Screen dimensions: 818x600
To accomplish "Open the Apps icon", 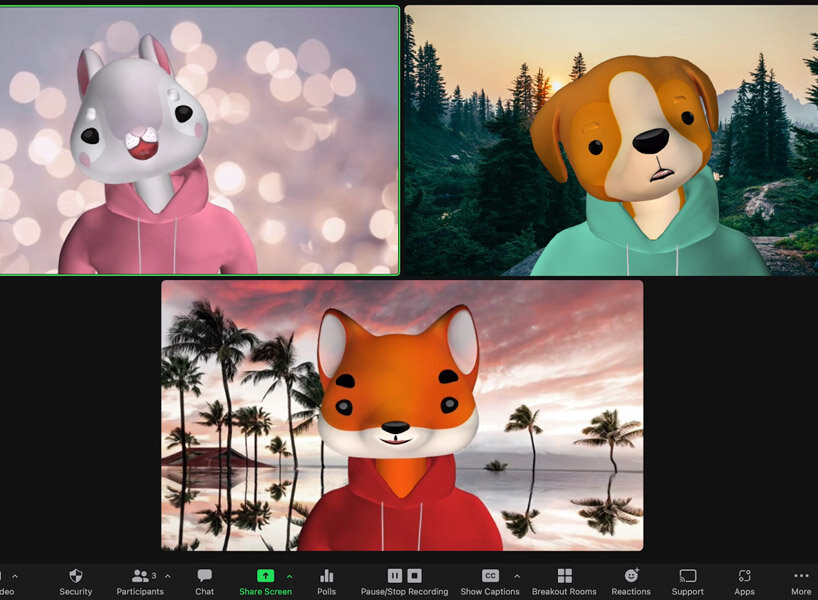I will pyautogui.click(x=744, y=576).
